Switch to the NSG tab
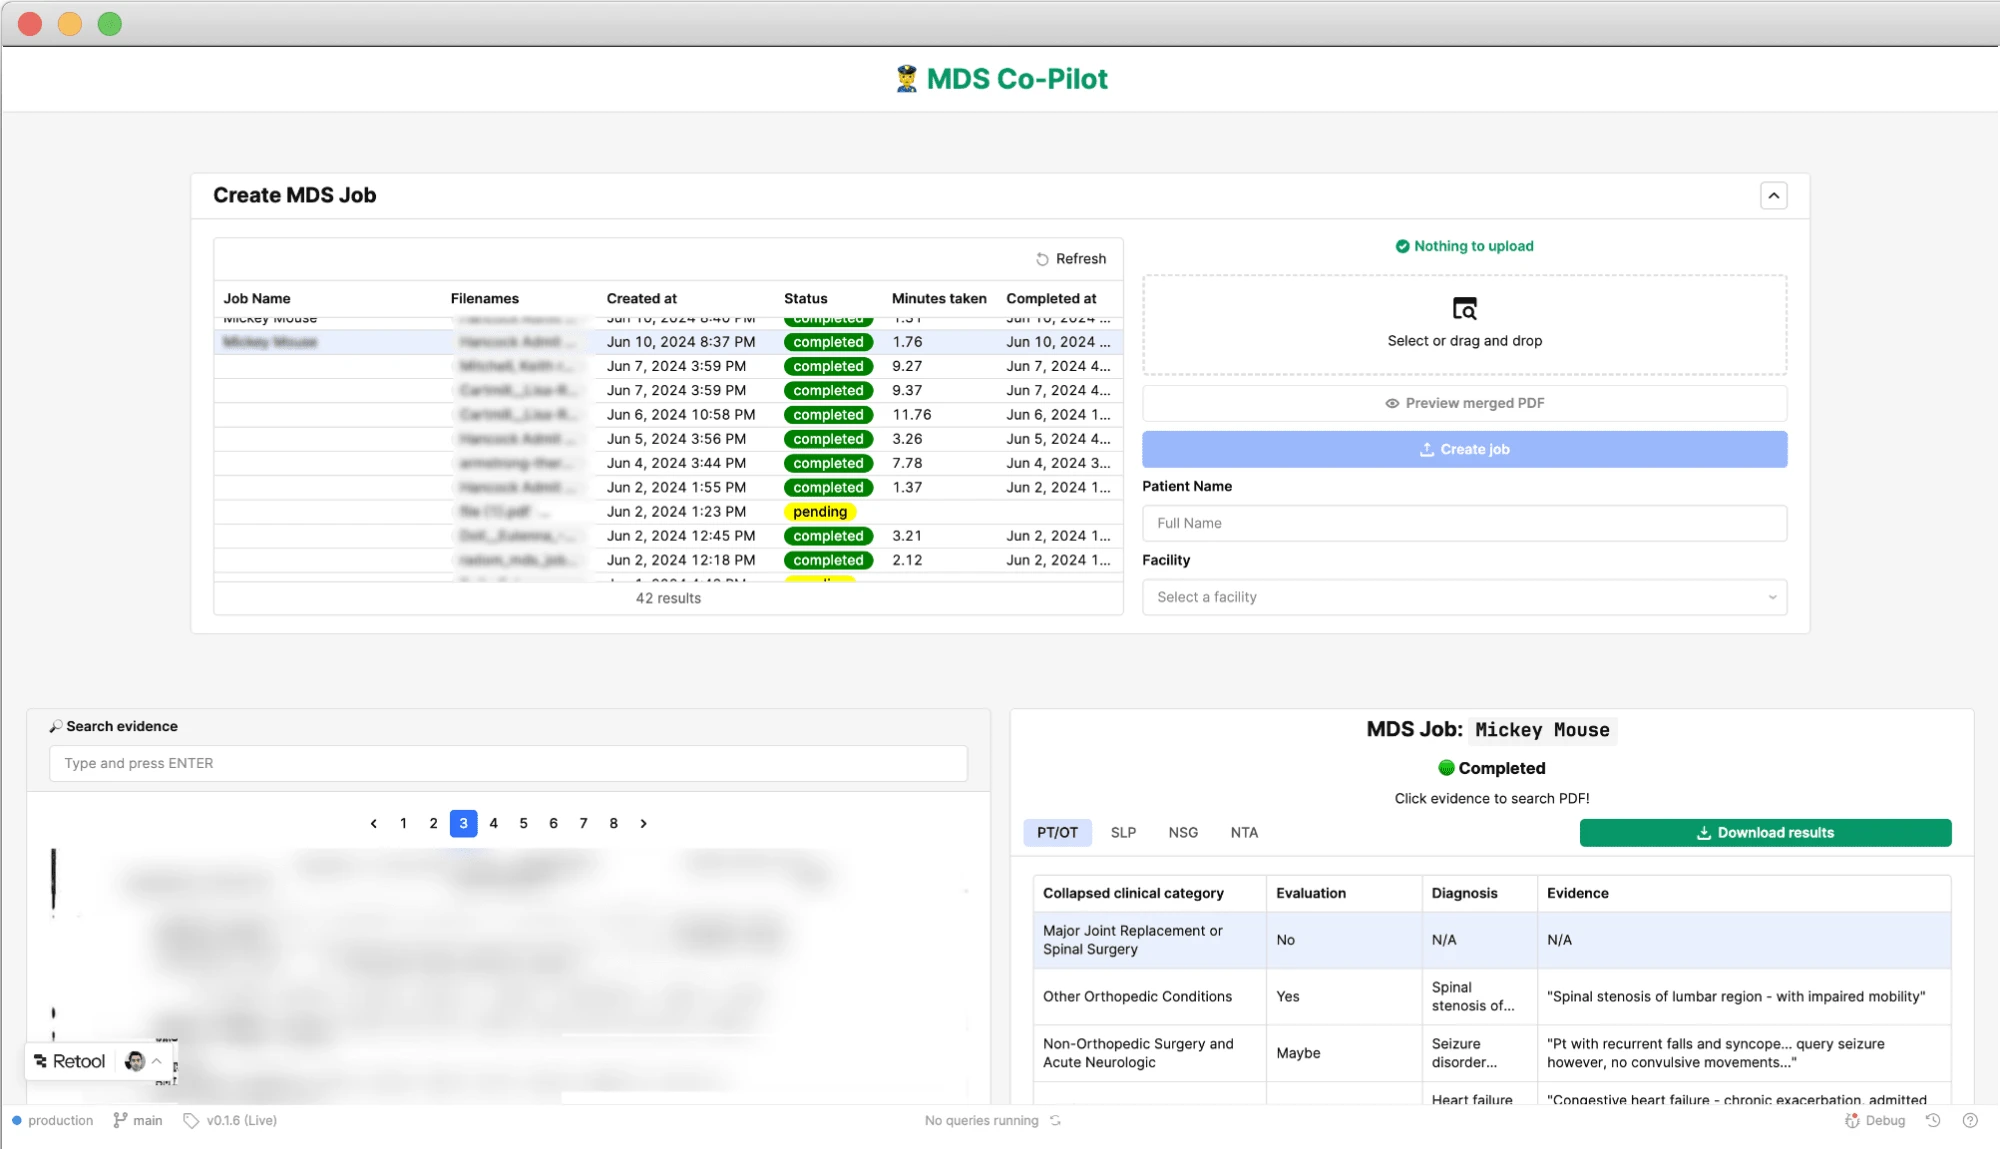Screen dimensions: 2000x1149 pyautogui.click(x=1182, y=833)
